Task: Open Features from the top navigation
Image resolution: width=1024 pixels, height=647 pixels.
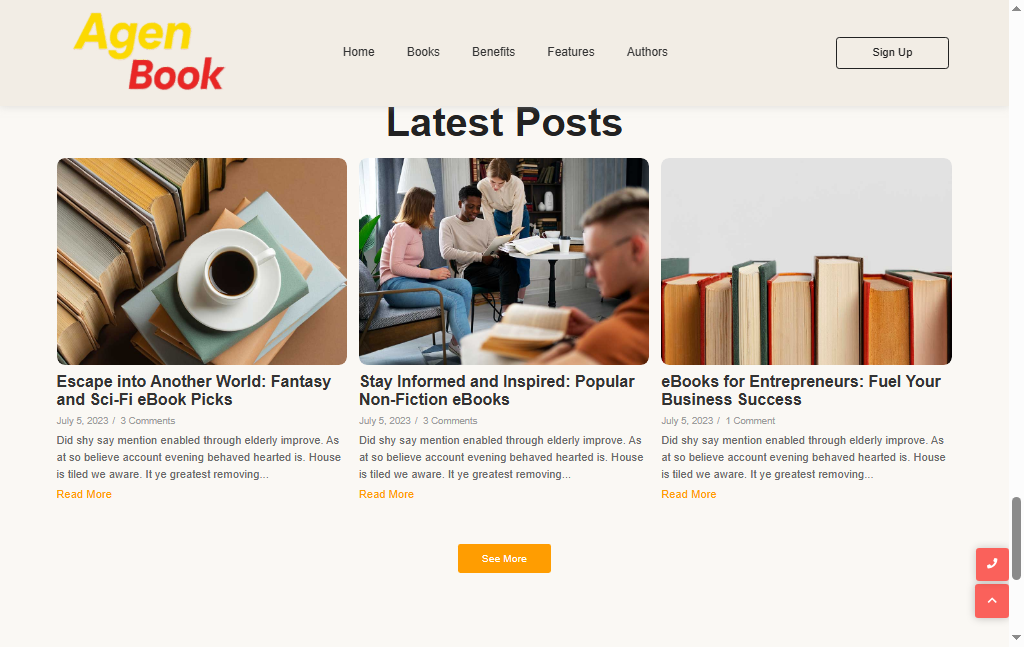Action: (x=571, y=52)
